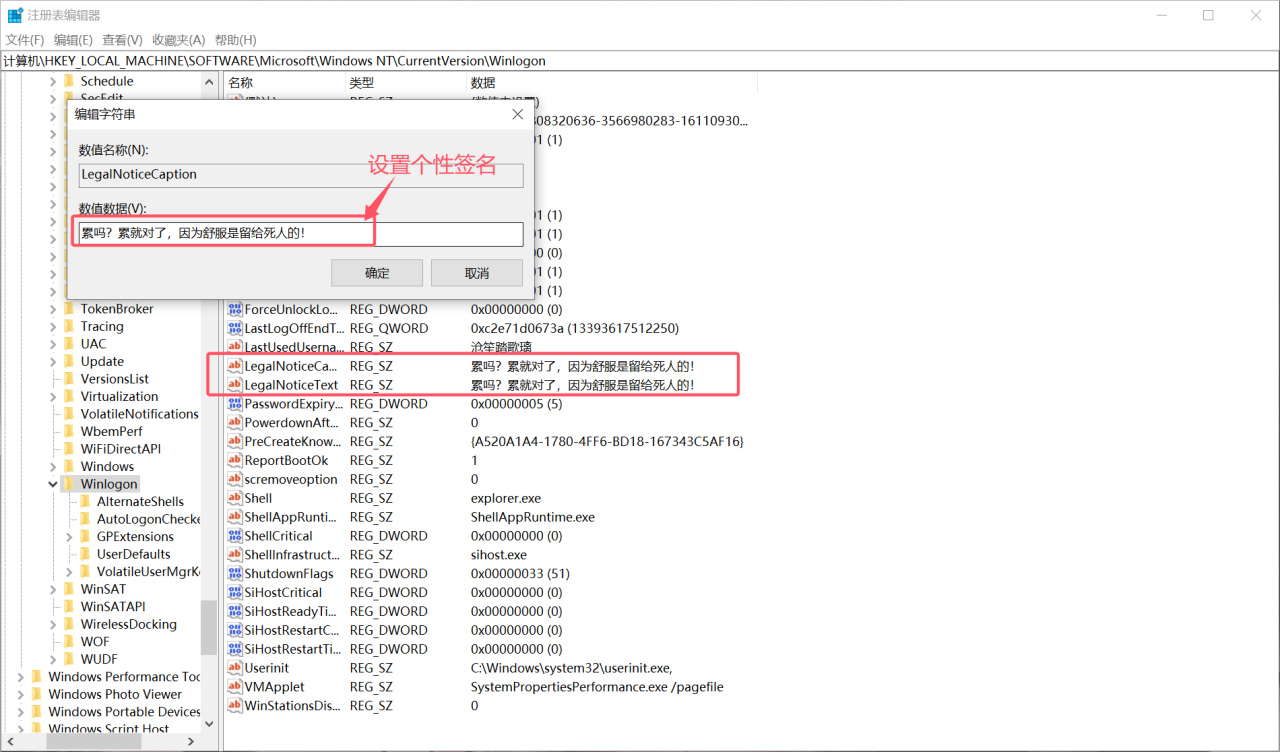Click the string icon beside PowerdownAfter value
This screenshot has height=752, width=1280.
[x=235, y=423]
